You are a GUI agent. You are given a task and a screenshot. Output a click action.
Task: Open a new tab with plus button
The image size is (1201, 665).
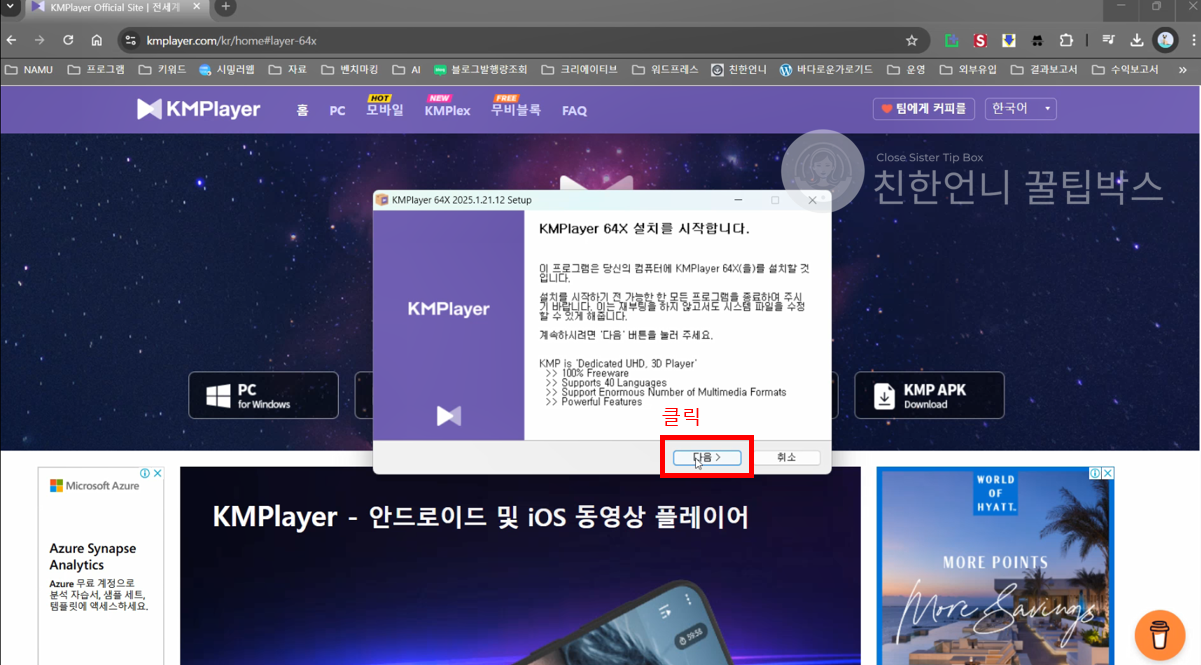click(x=226, y=7)
